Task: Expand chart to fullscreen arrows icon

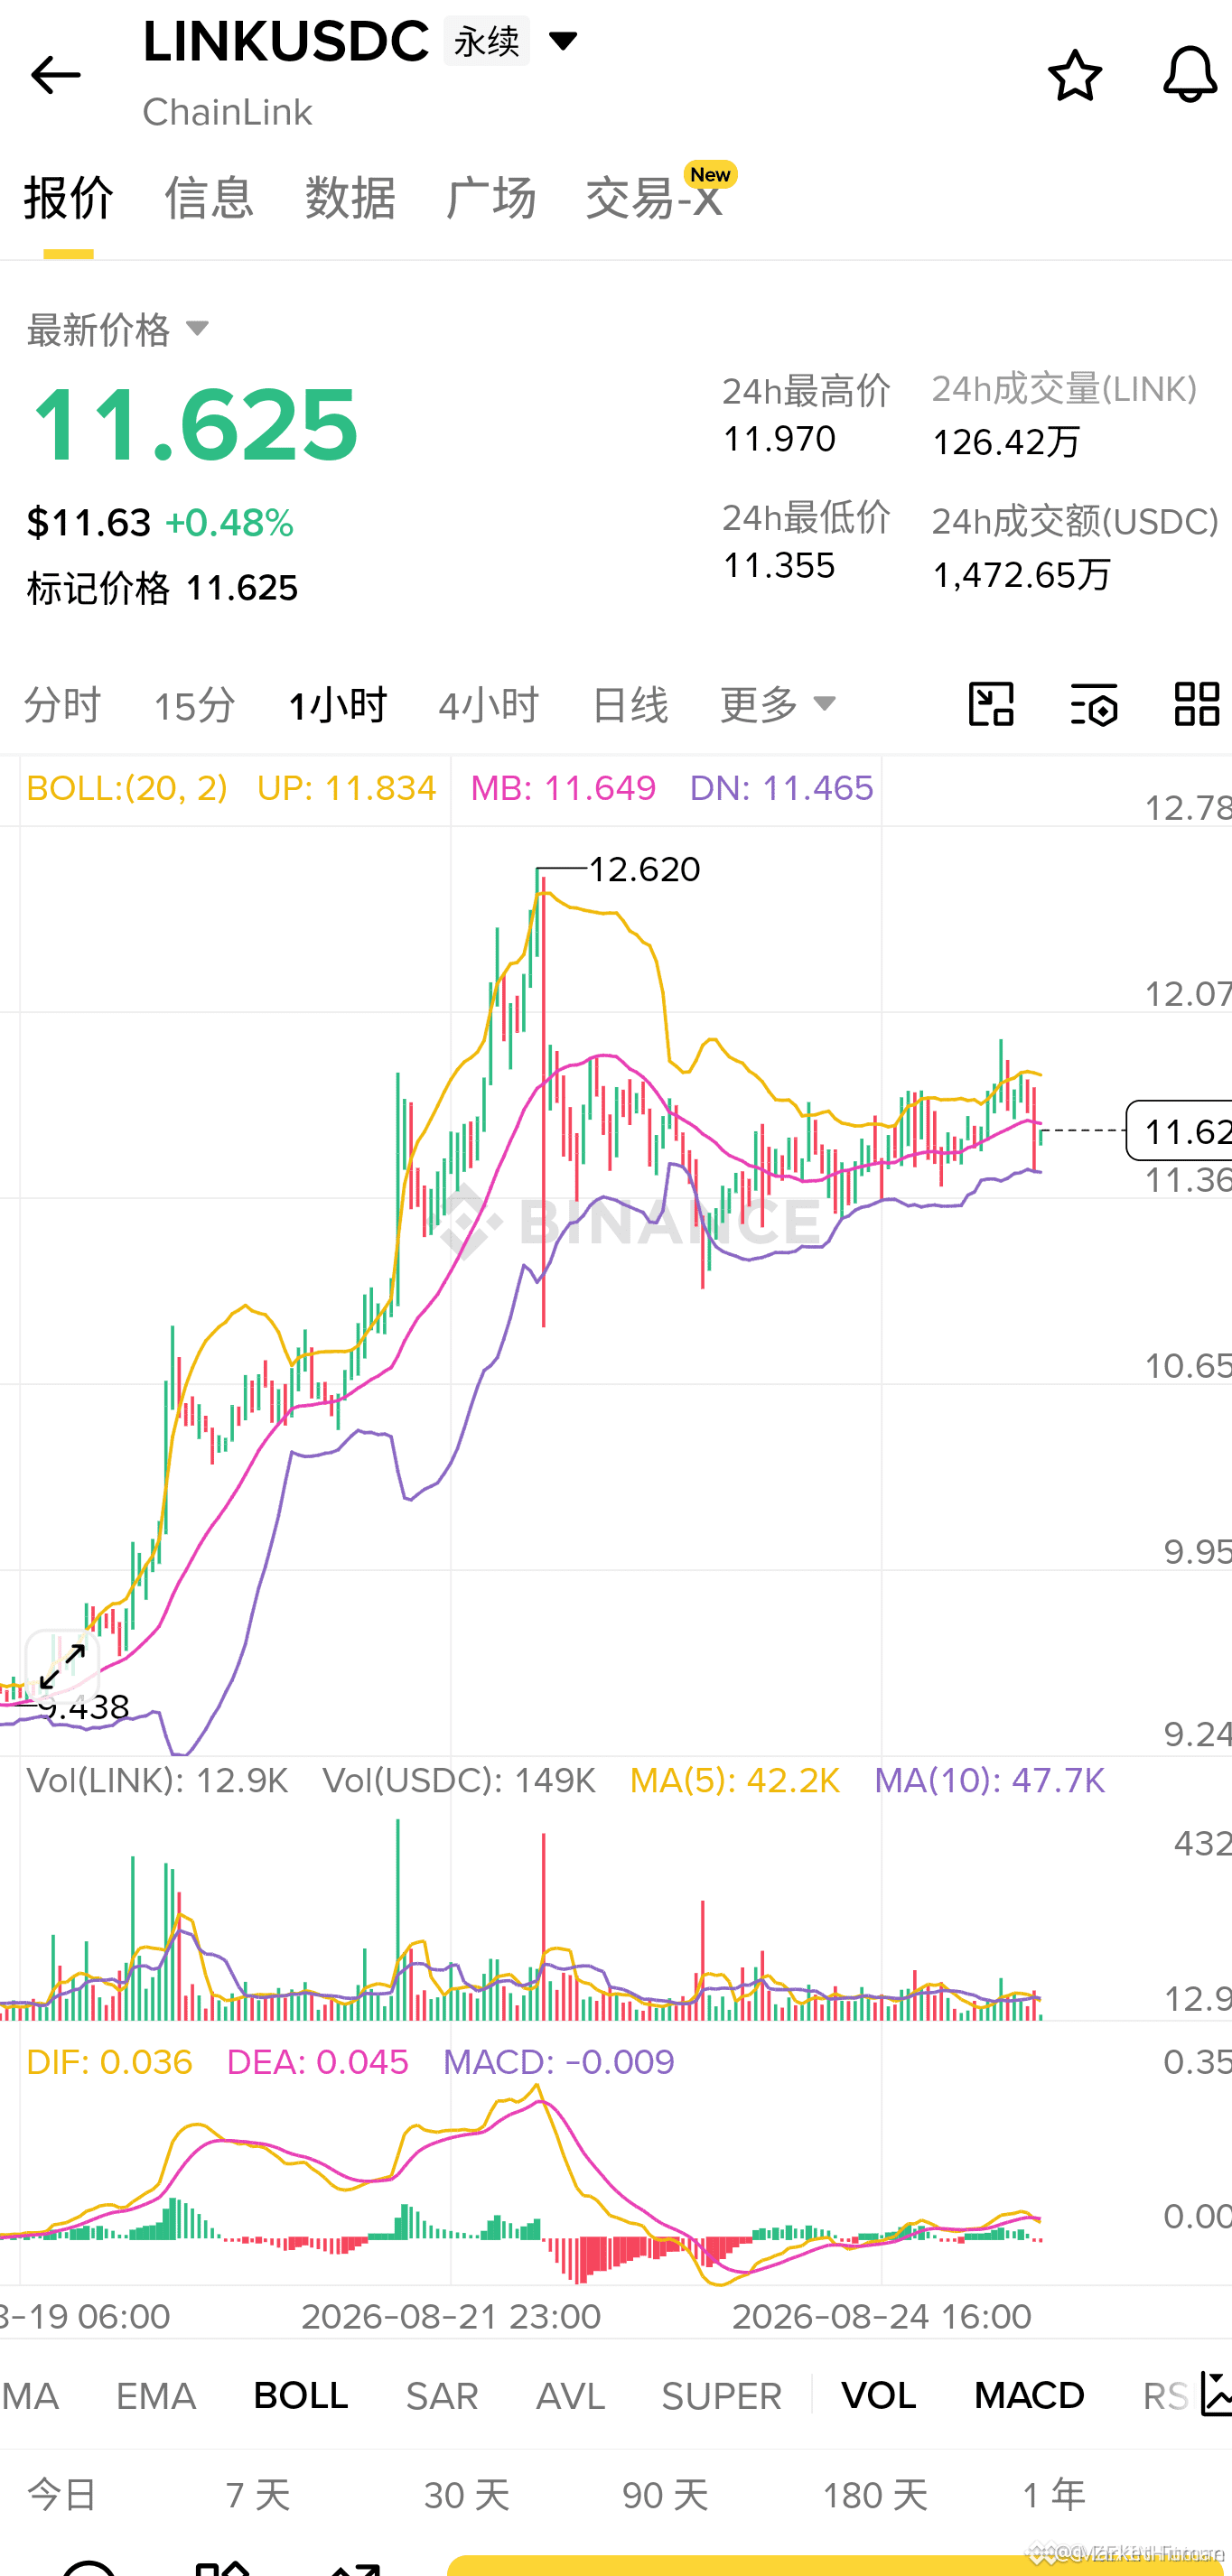Action: (x=62, y=1666)
